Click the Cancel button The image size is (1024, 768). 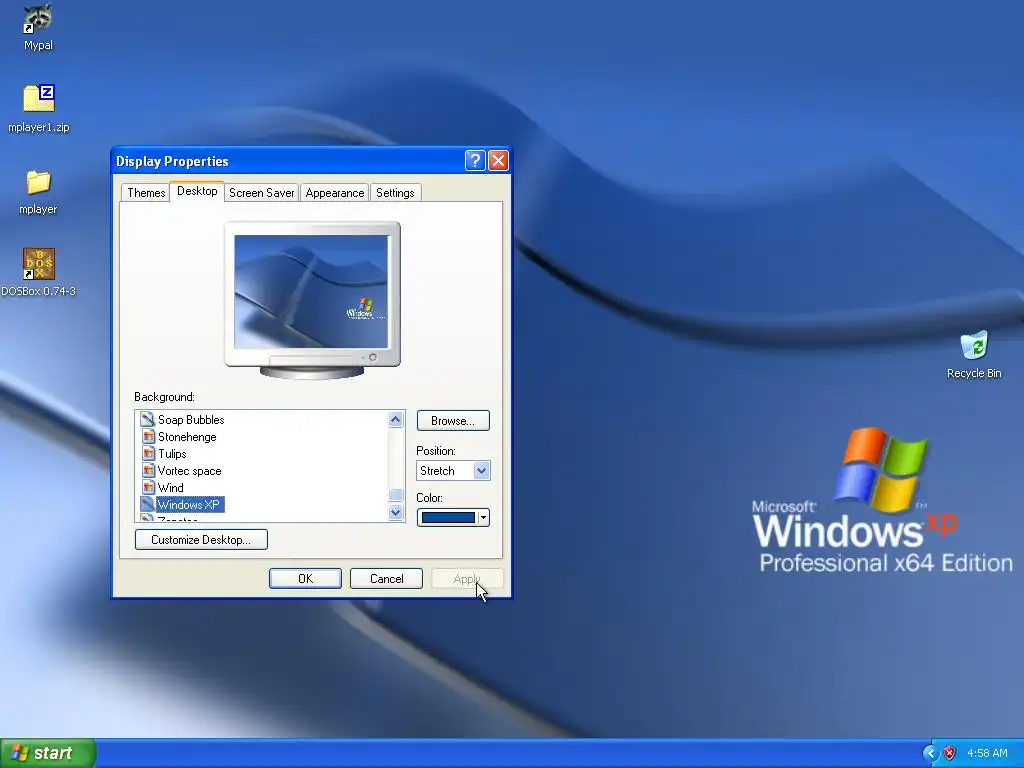tap(386, 579)
